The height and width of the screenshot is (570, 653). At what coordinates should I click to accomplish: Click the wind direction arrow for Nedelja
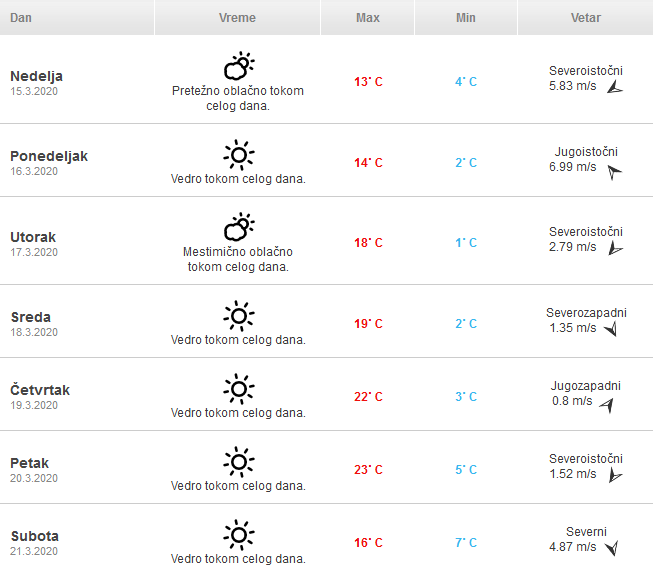point(616,88)
